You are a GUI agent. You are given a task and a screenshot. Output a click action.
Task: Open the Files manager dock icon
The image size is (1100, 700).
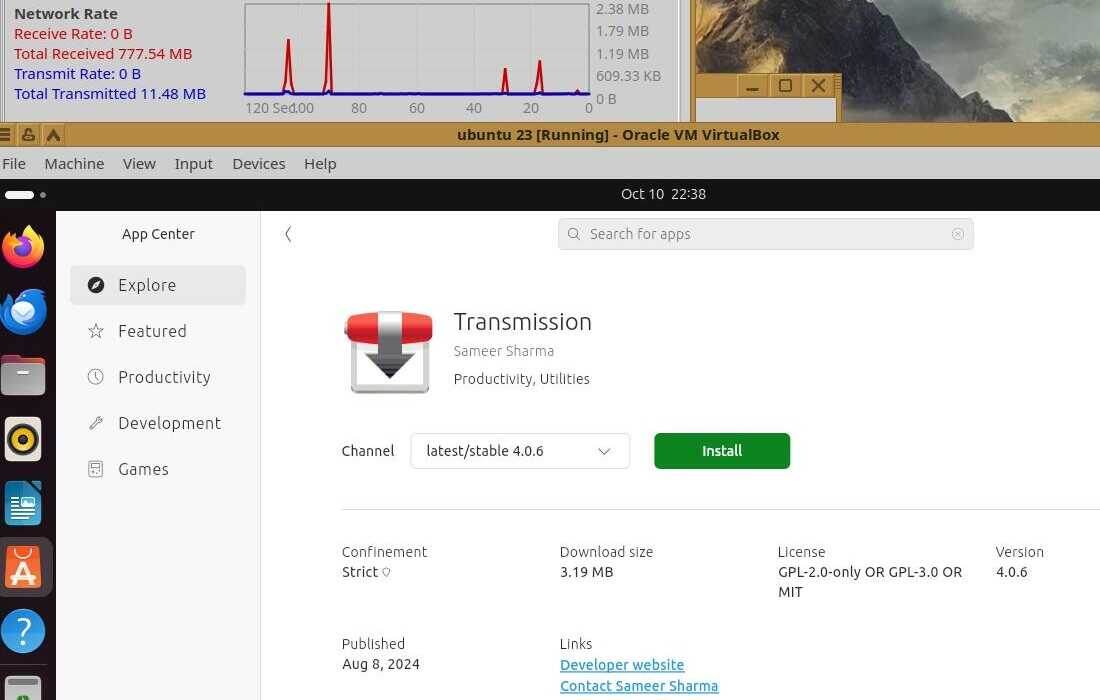[23, 375]
